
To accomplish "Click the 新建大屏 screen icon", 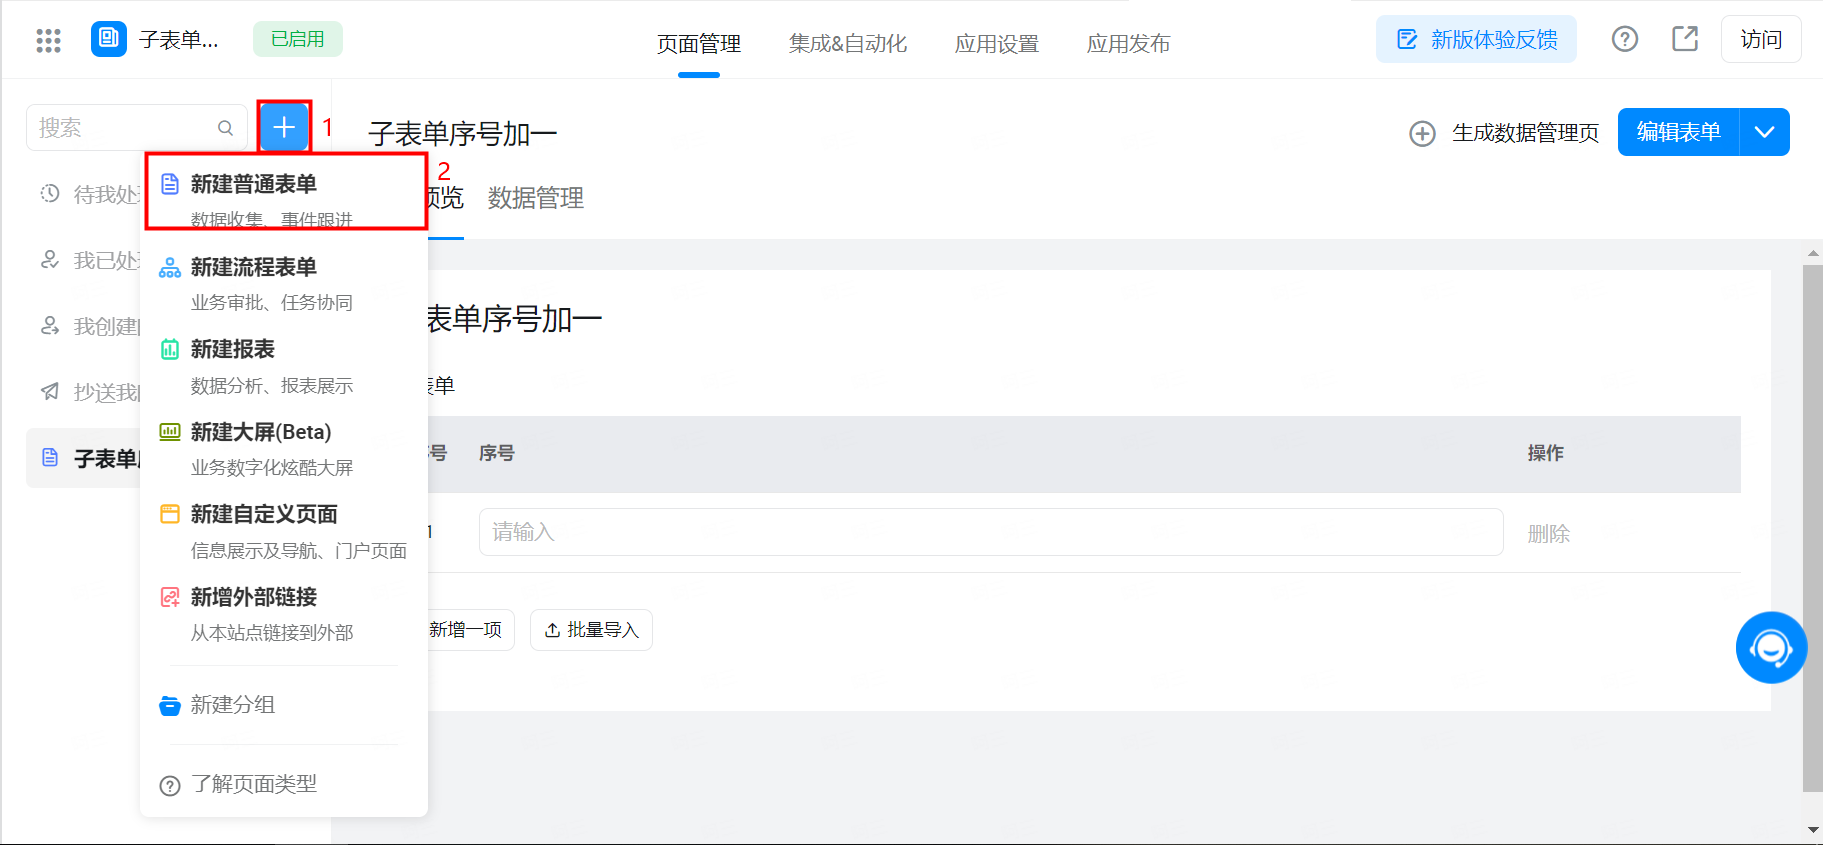I will coord(170,432).
